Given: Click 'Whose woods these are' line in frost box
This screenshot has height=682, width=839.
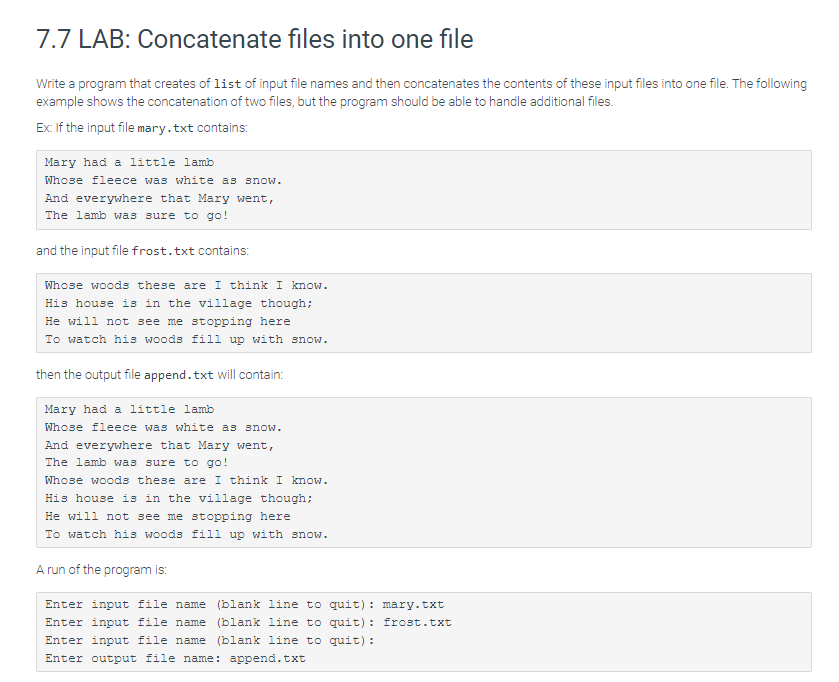Looking at the screenshot, I should coord(187,285).
